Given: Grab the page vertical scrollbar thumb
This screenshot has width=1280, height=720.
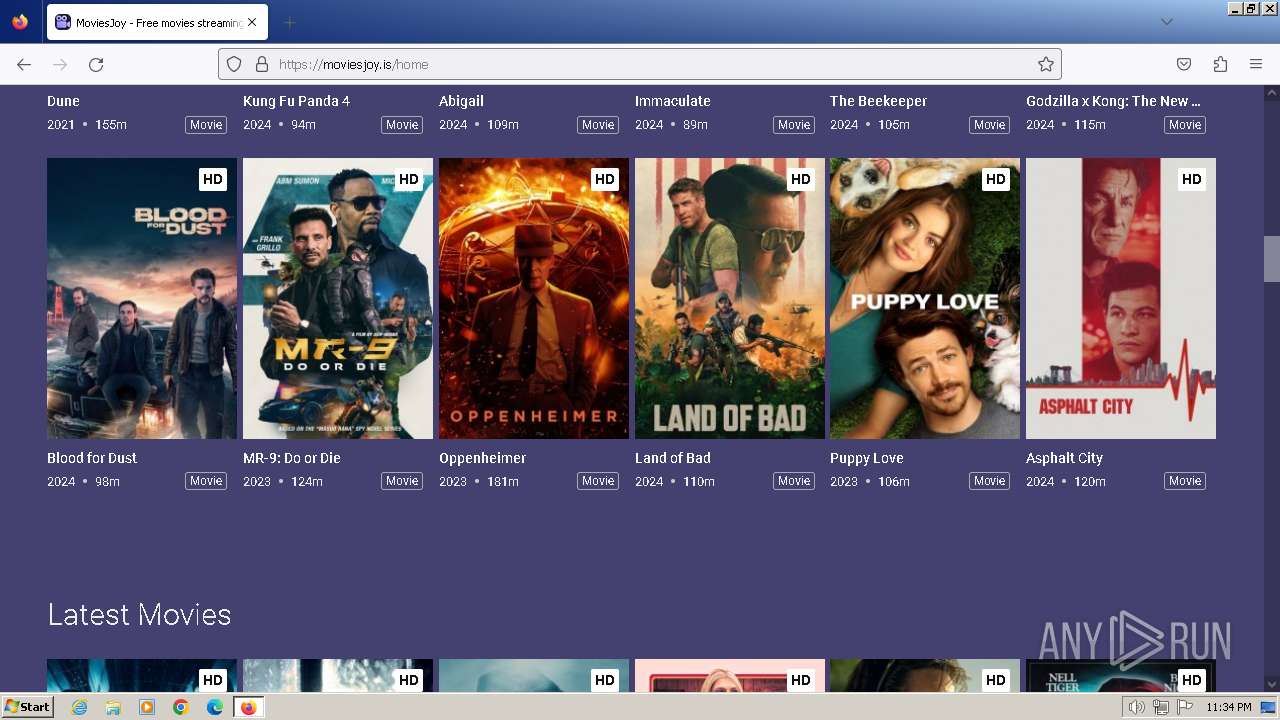Looking at the screenshot, I should pyautogui.click(x=1272, y=259).
